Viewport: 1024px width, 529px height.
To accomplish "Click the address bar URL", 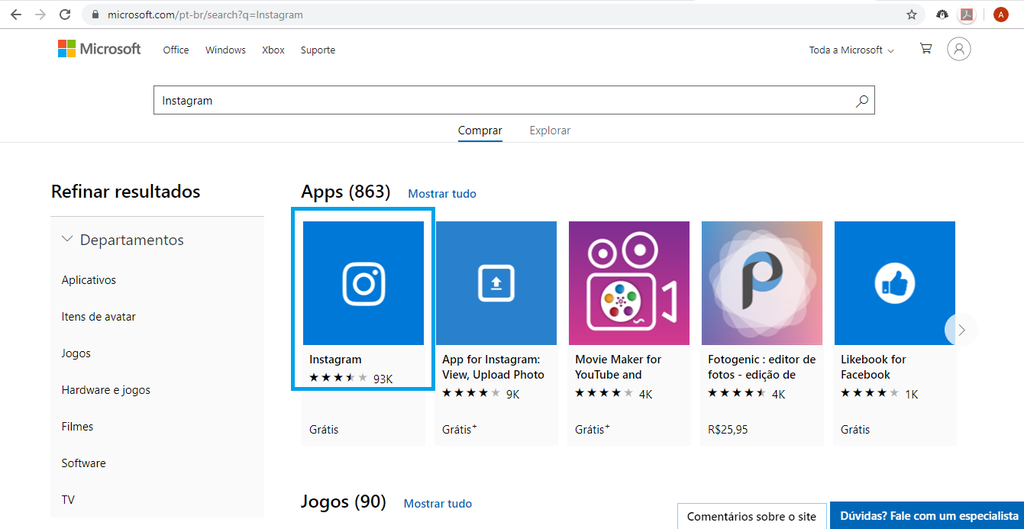I will (x=205, y=14).
